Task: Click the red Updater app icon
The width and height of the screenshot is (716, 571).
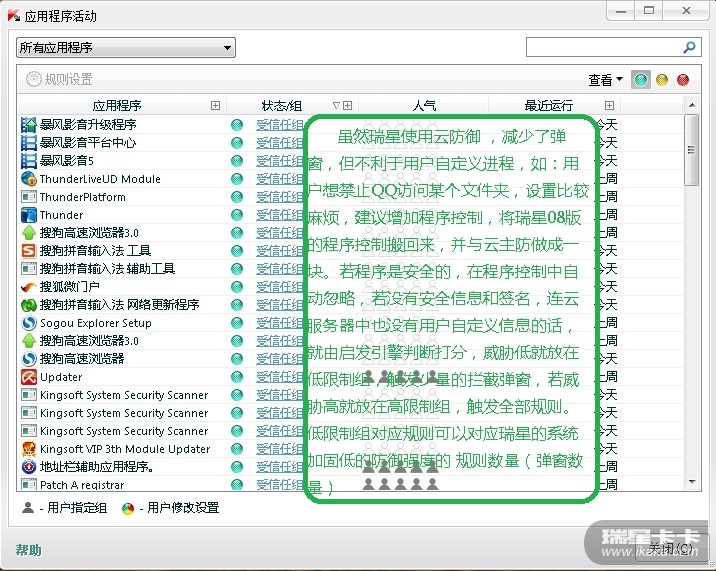Action: 28,377
